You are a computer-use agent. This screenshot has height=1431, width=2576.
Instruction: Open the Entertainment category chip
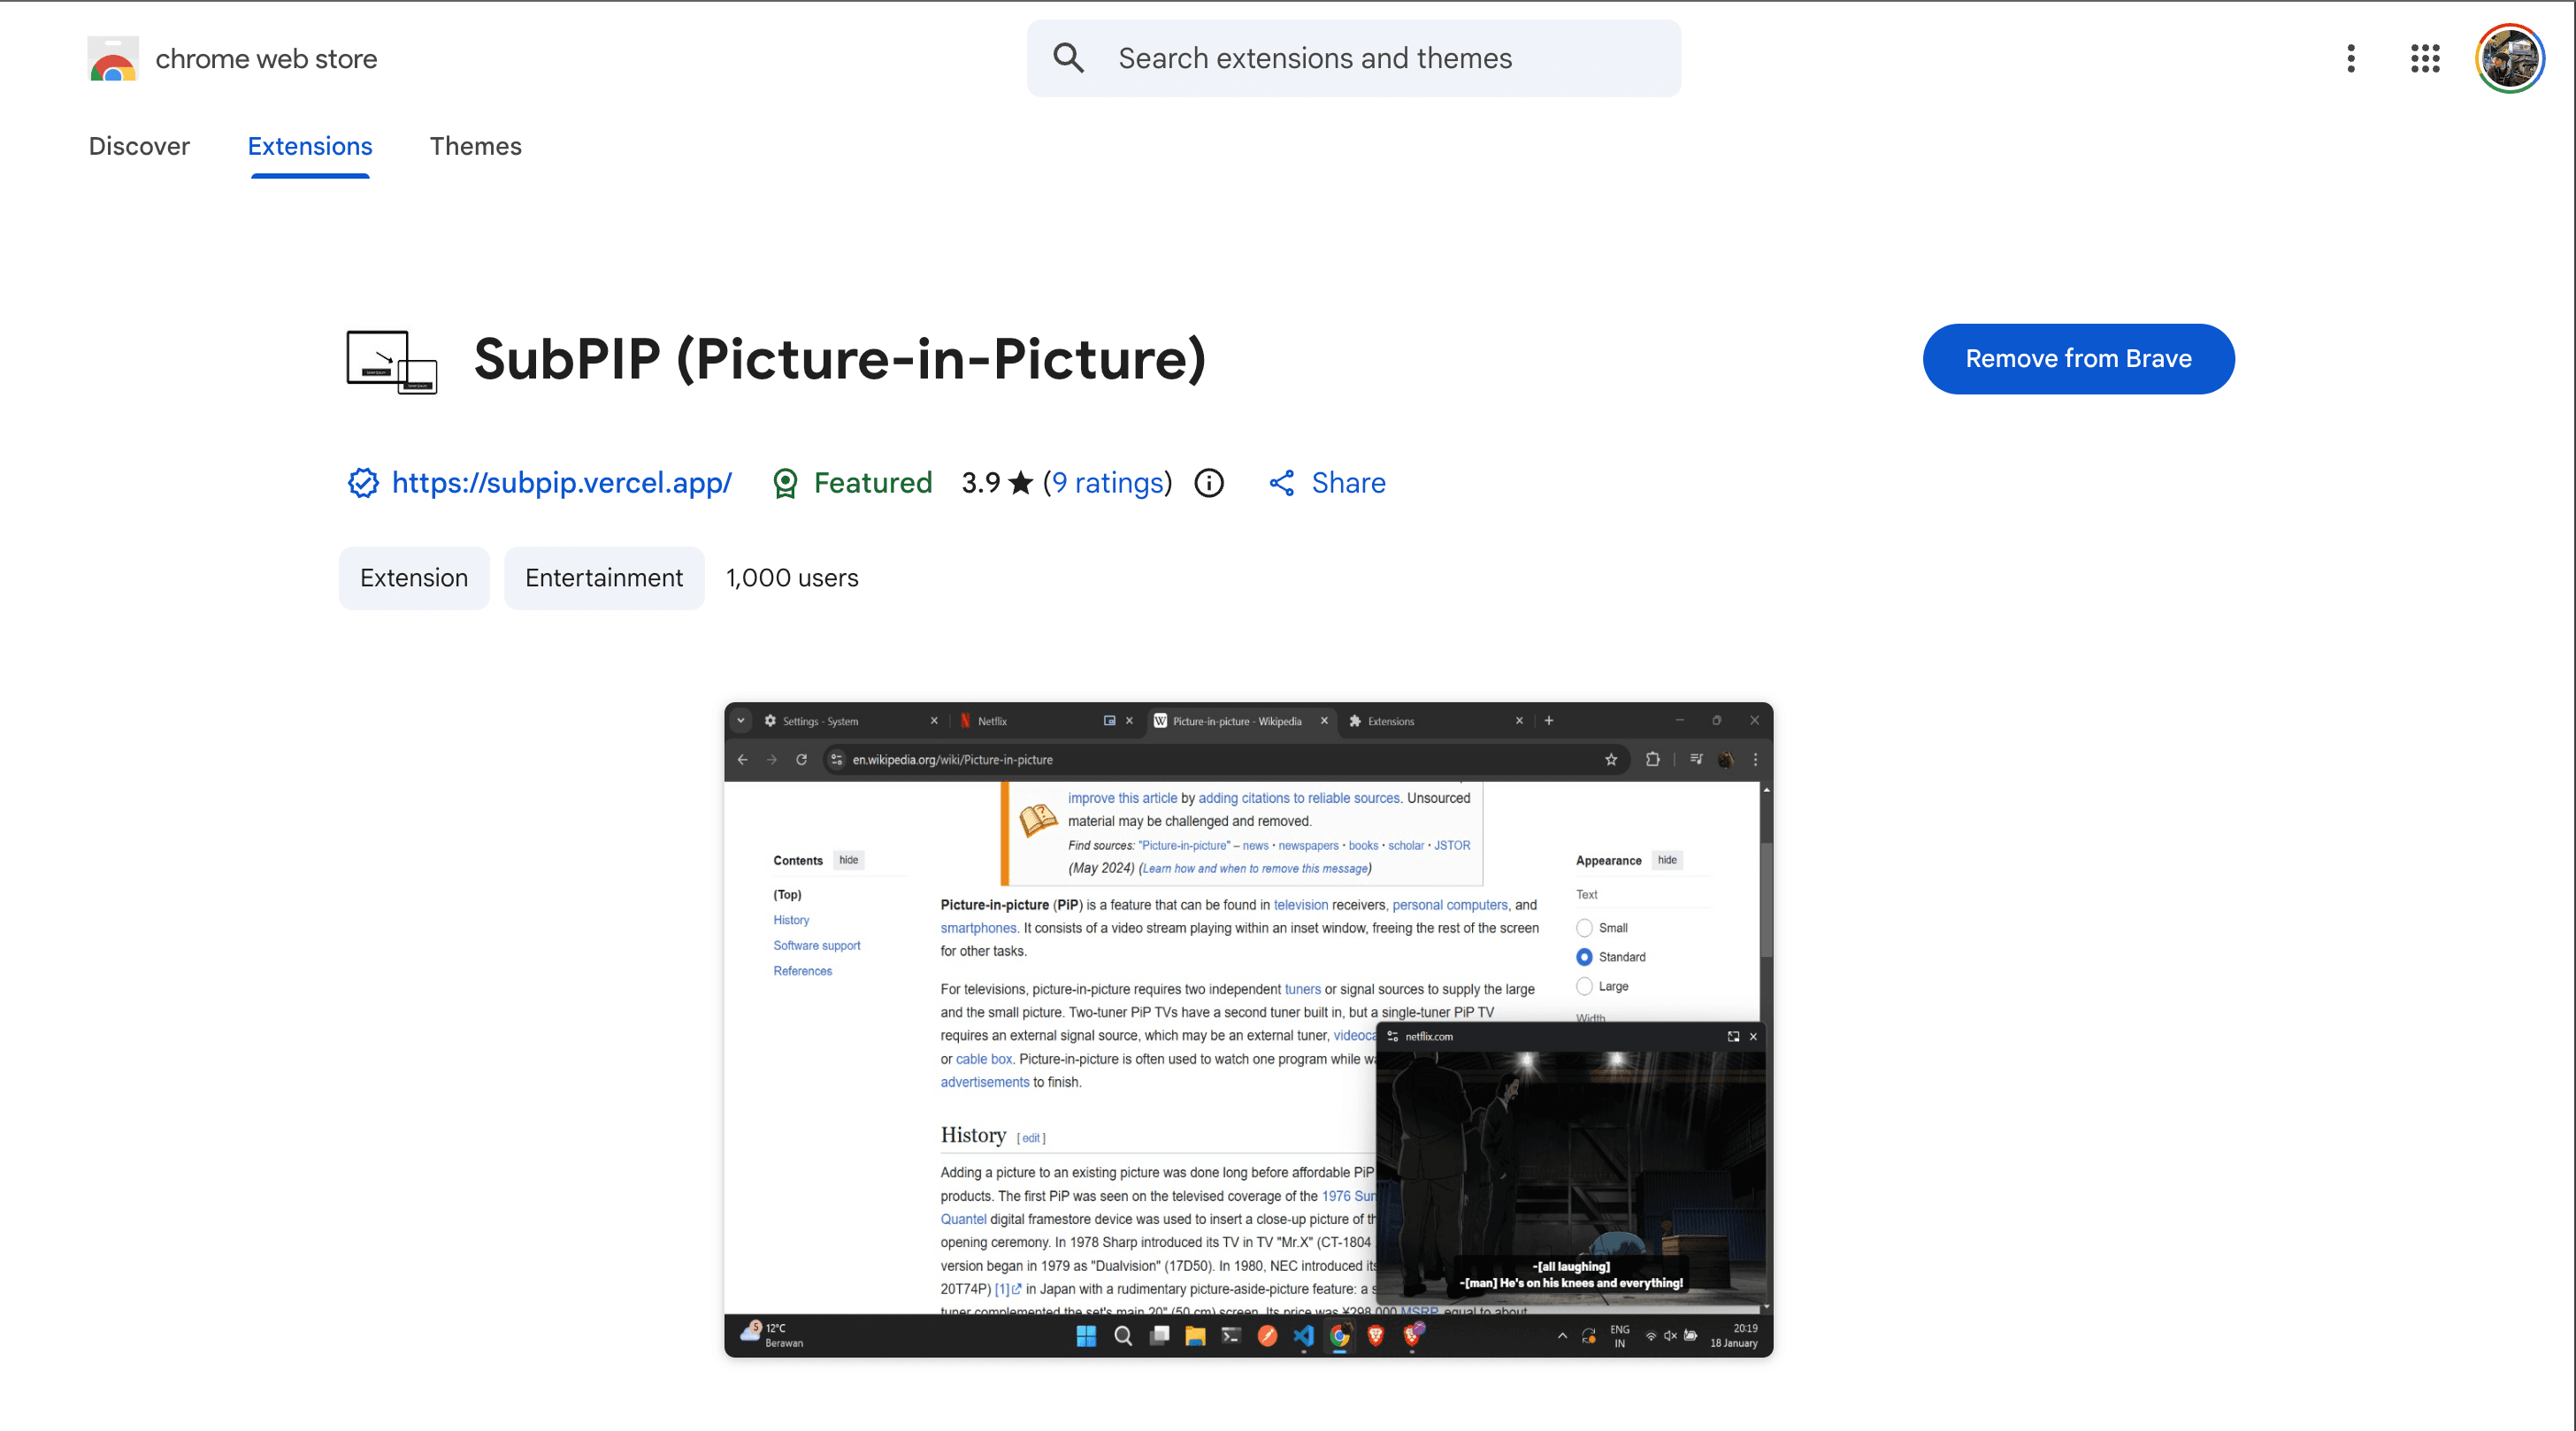tap(603, 577)
